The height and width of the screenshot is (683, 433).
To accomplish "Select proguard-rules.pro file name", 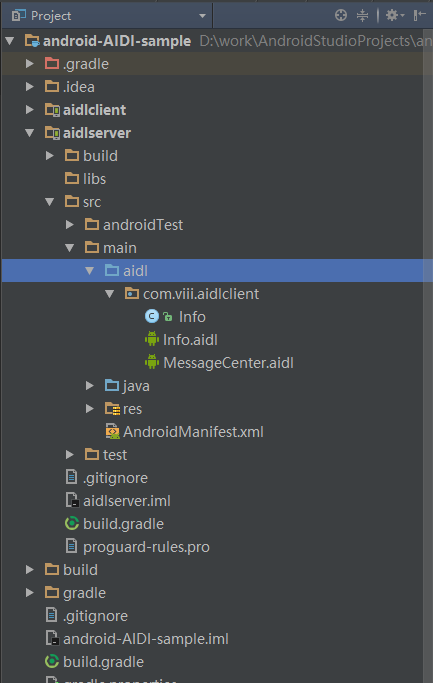I will 146,547.
